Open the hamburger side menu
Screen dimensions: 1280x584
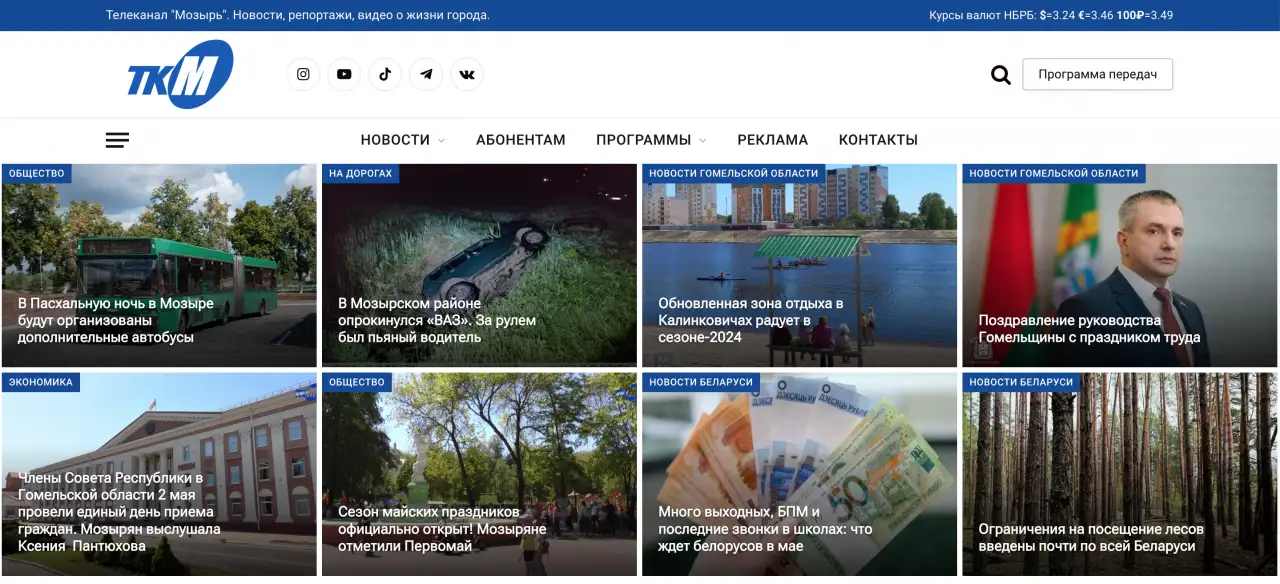pyautogui.click(x=117, y=140)
